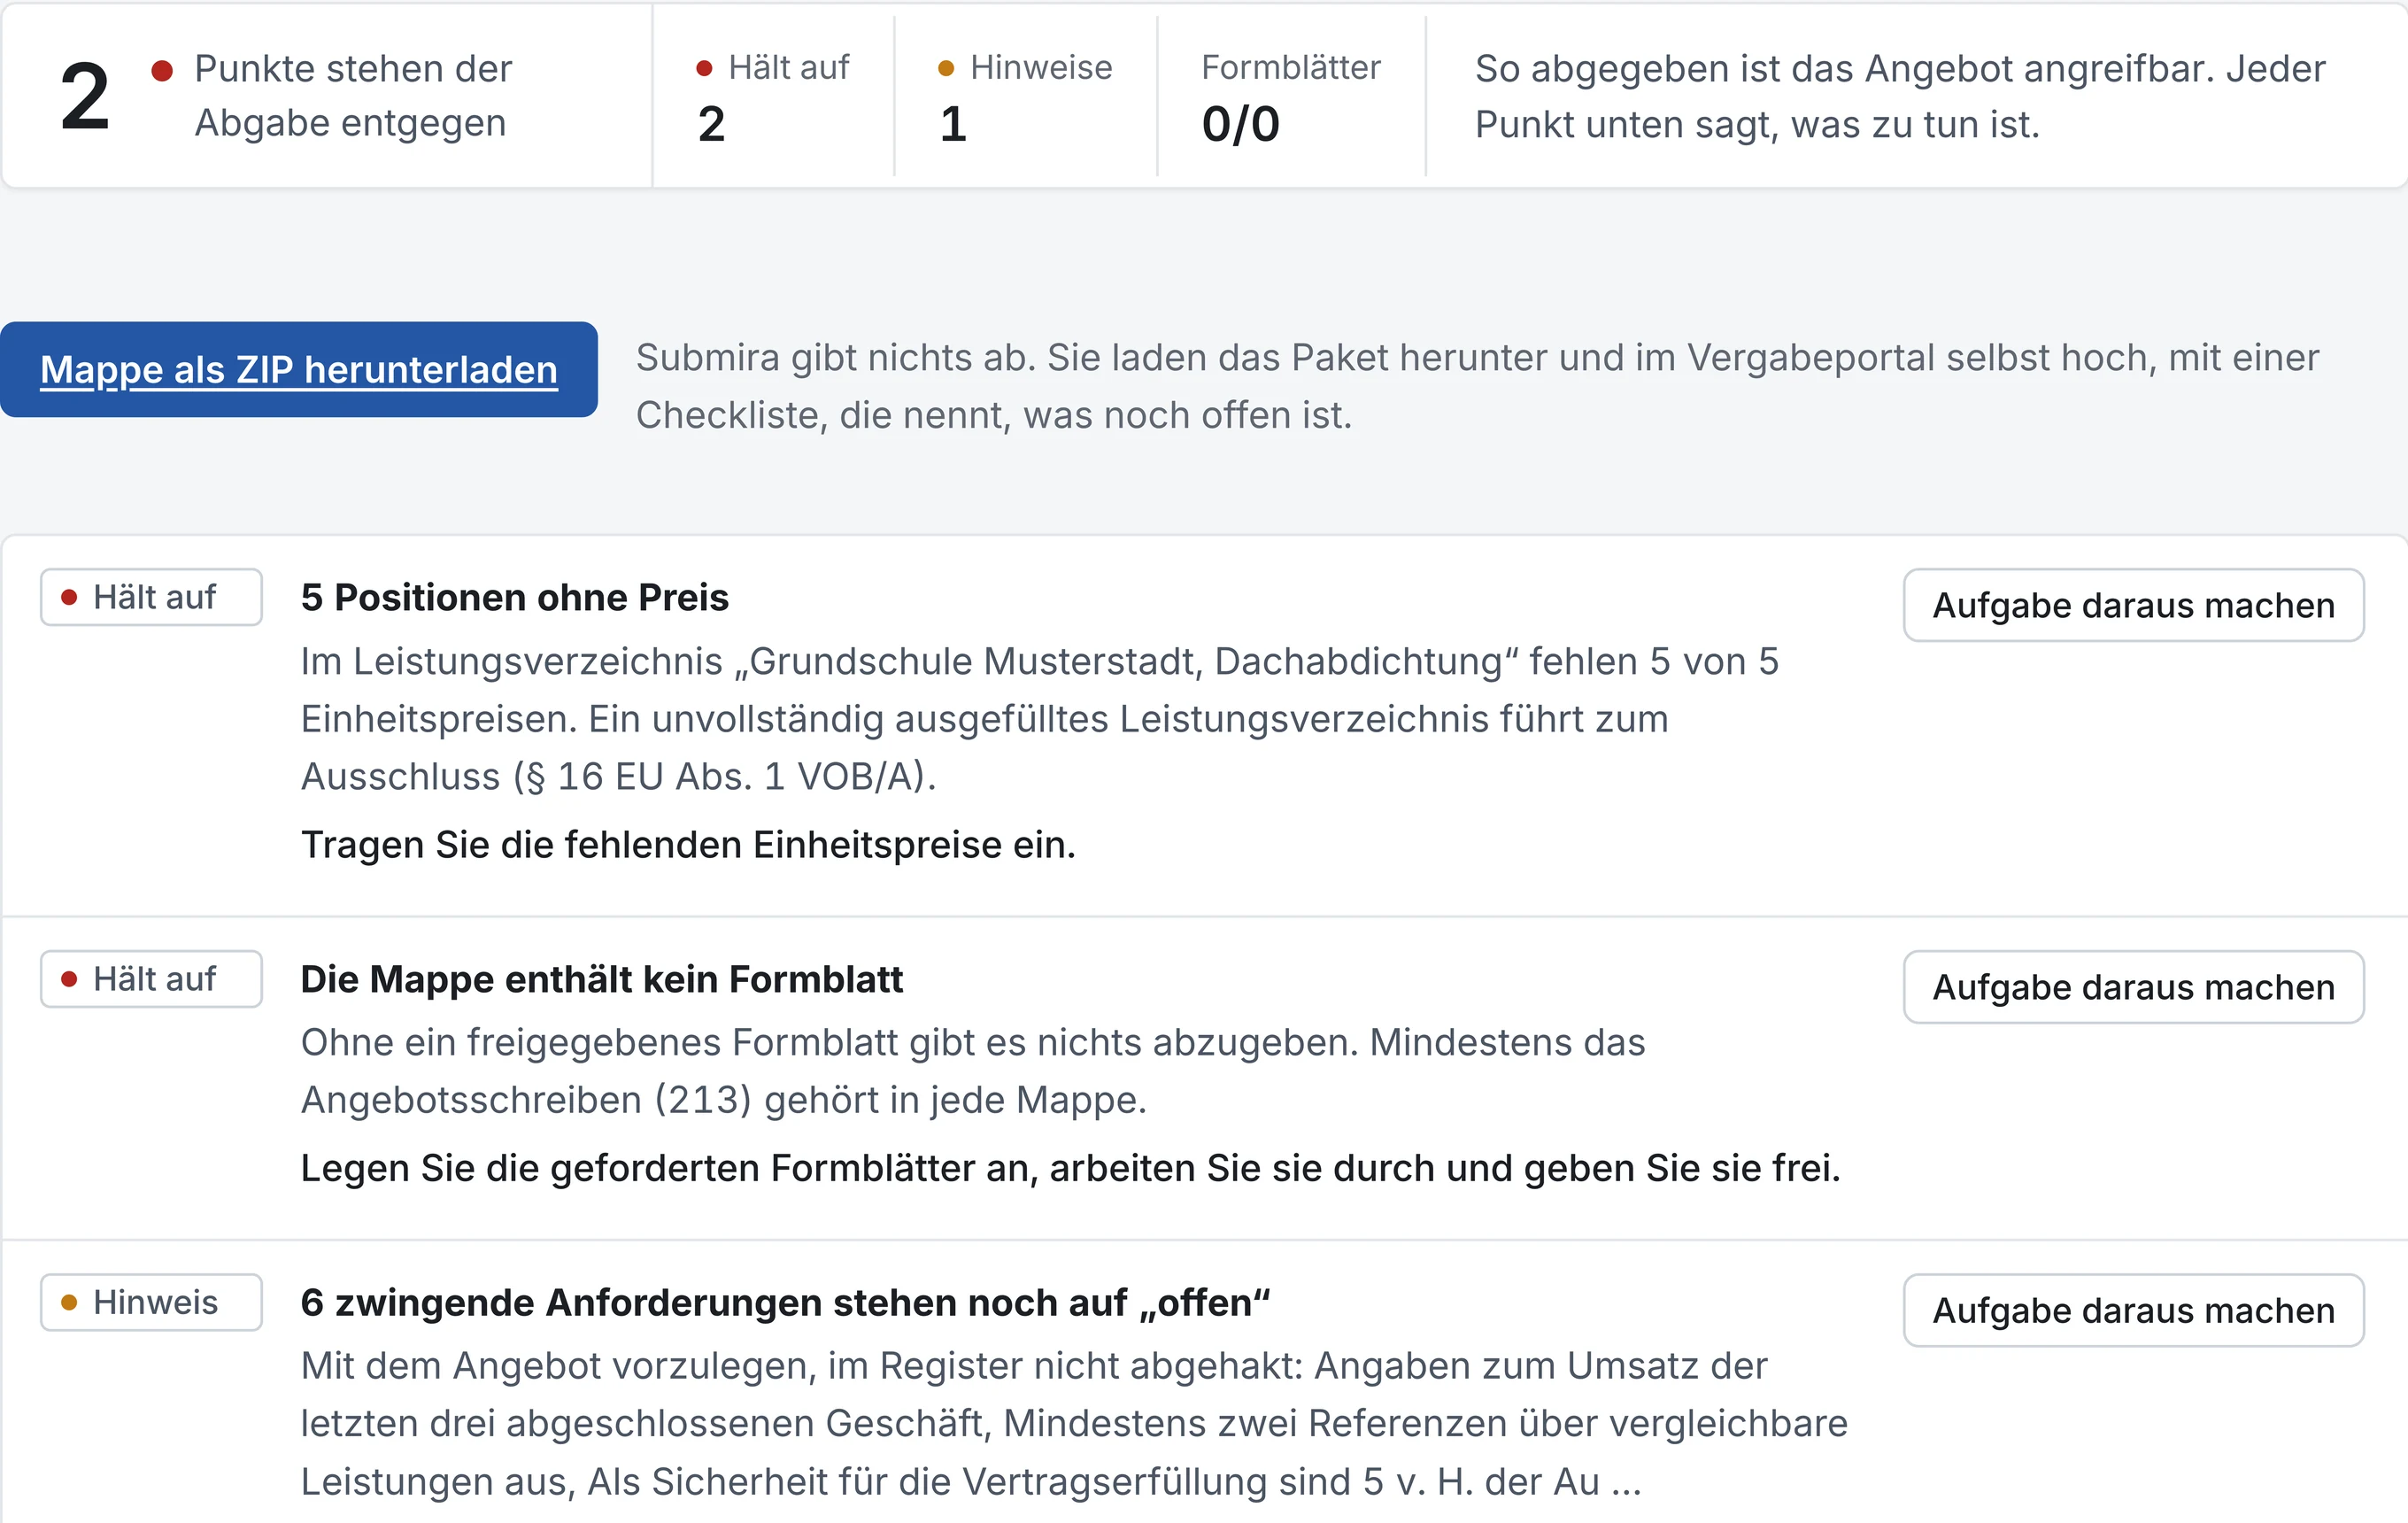Click Aufgabe daraus machen for 5 Positionen ohne Preis
This screenshot has height=1523, width=2408.
[x=2133, y=605]
